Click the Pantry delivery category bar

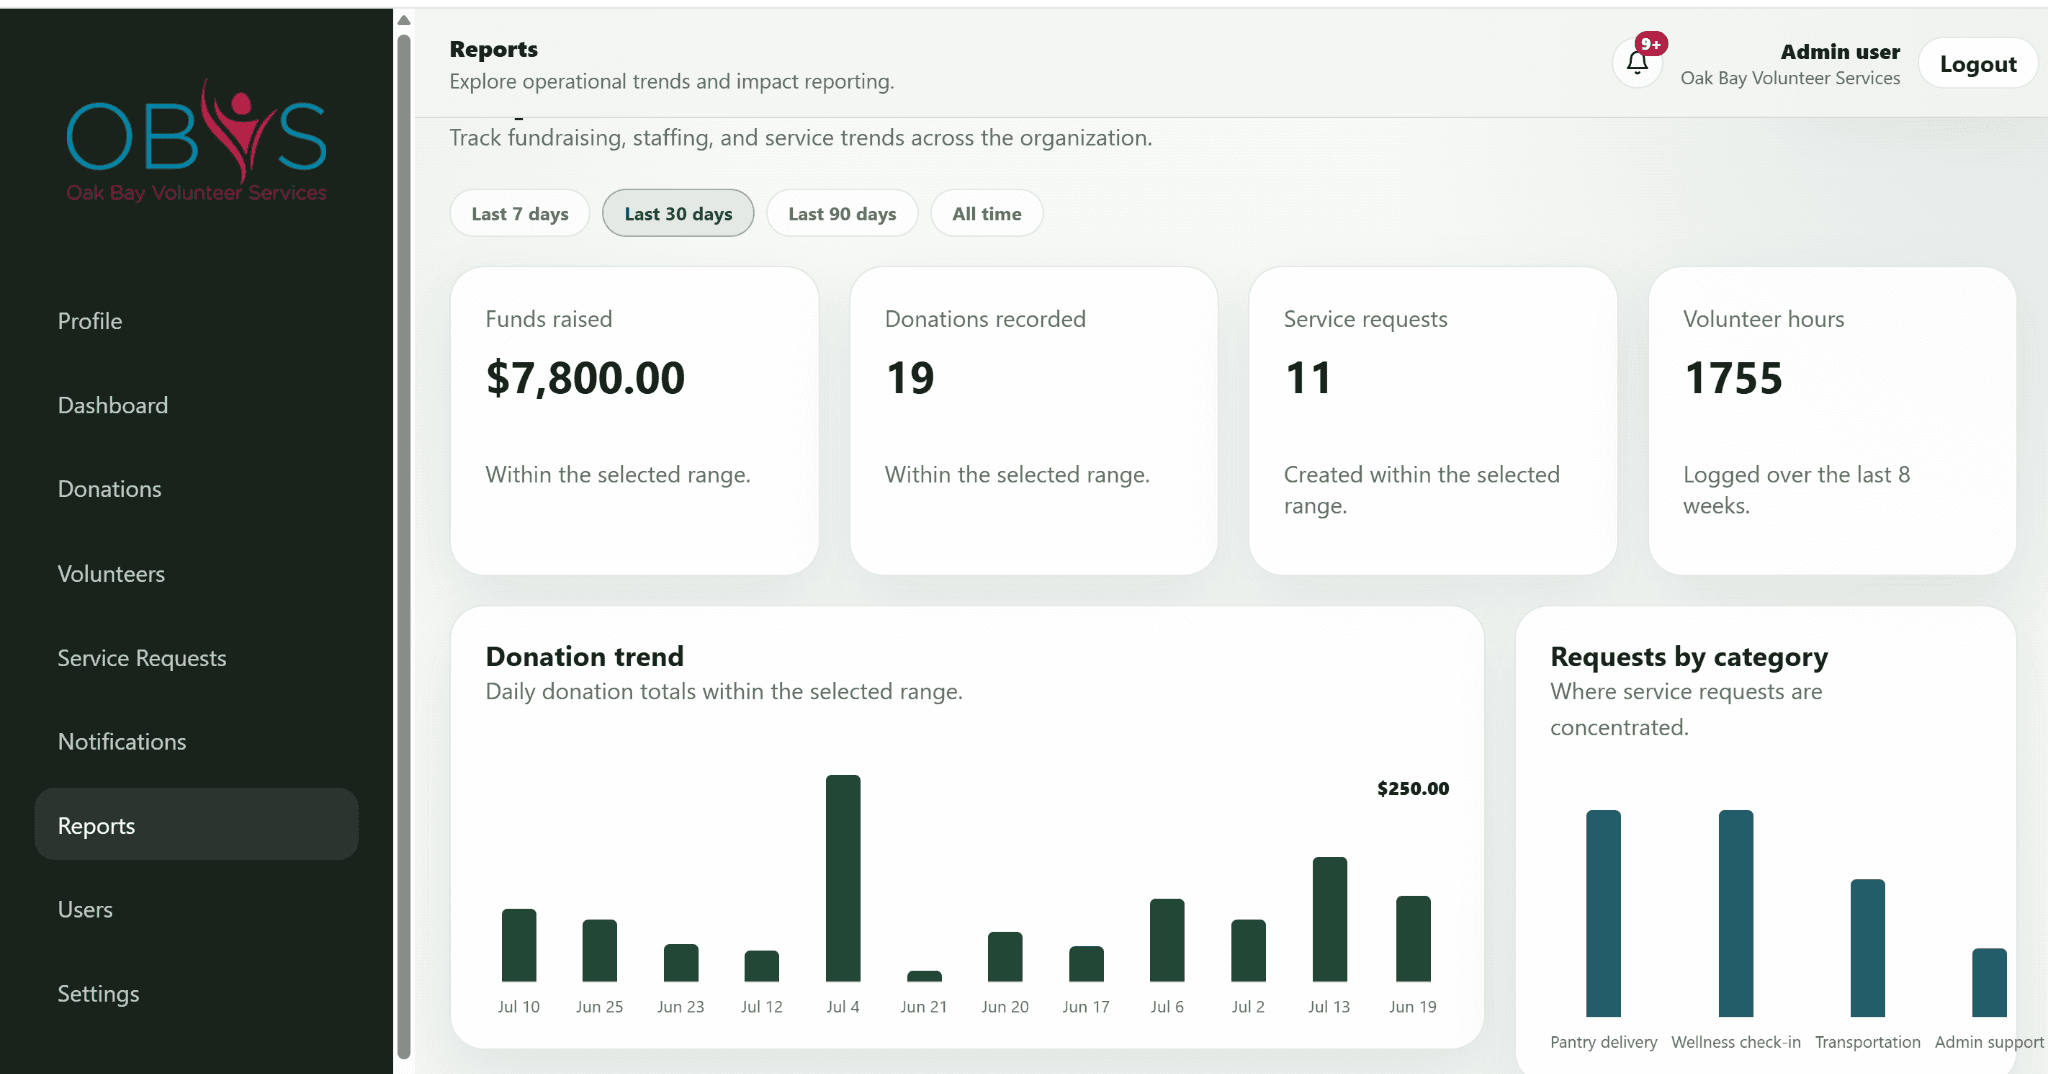click(1603, 913)
